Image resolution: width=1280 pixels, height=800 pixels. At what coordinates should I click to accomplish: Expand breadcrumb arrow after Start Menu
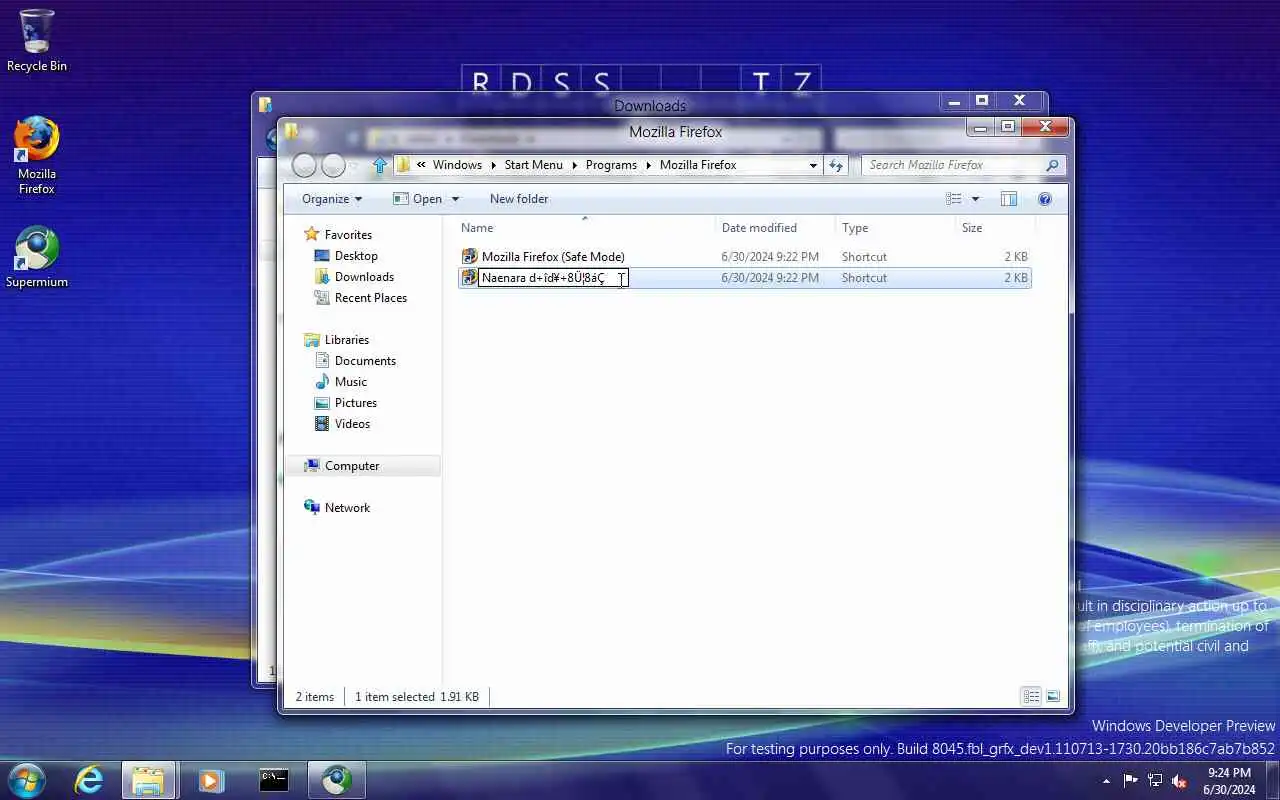[x=574, y=165]
